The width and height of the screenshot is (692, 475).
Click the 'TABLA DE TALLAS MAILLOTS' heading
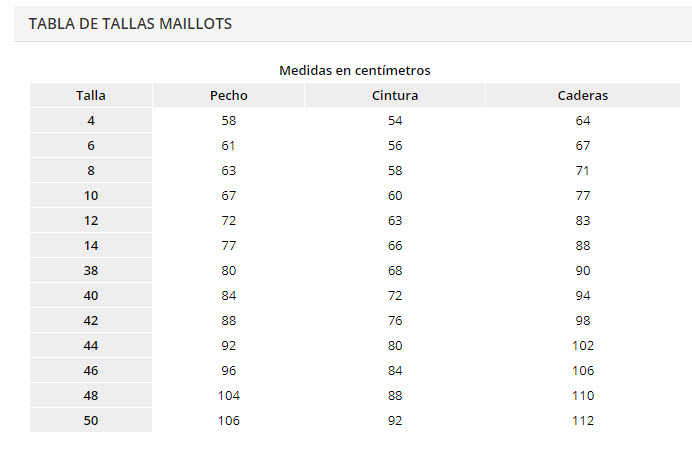pyautogui.click(x=130, y=23)
